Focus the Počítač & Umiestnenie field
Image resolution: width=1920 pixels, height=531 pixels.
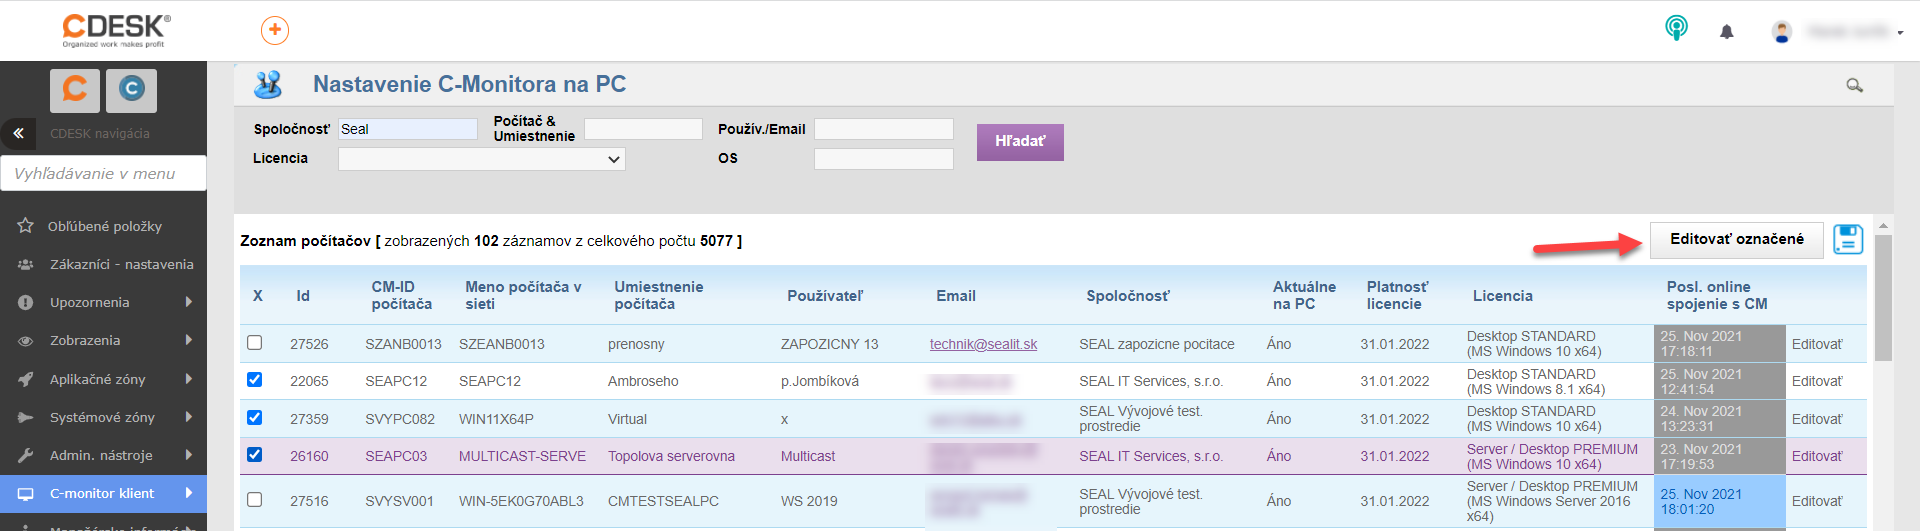coord(643,129)
